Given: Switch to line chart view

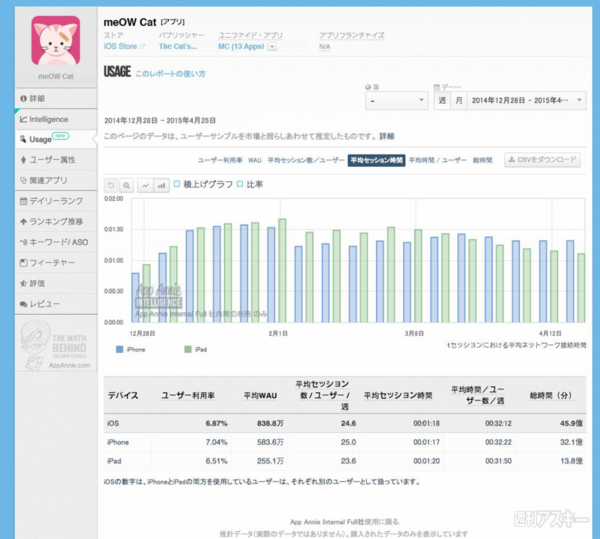Looking at the screenshot, I should 145,186.
